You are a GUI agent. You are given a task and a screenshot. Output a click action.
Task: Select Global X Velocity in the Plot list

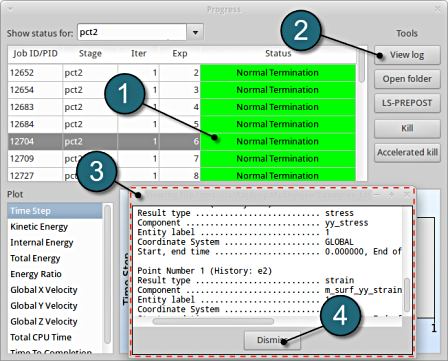pyautogui.click(x=55, y=290)
